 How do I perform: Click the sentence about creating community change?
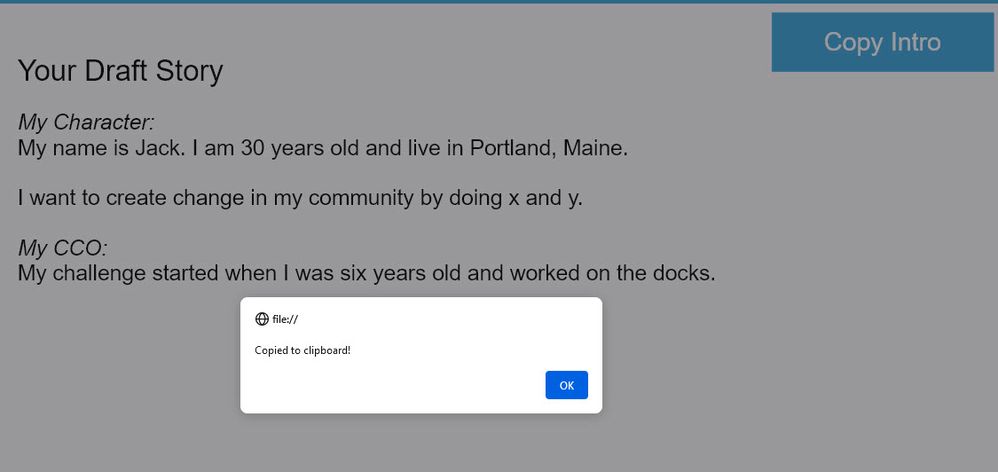click(300, 197)
